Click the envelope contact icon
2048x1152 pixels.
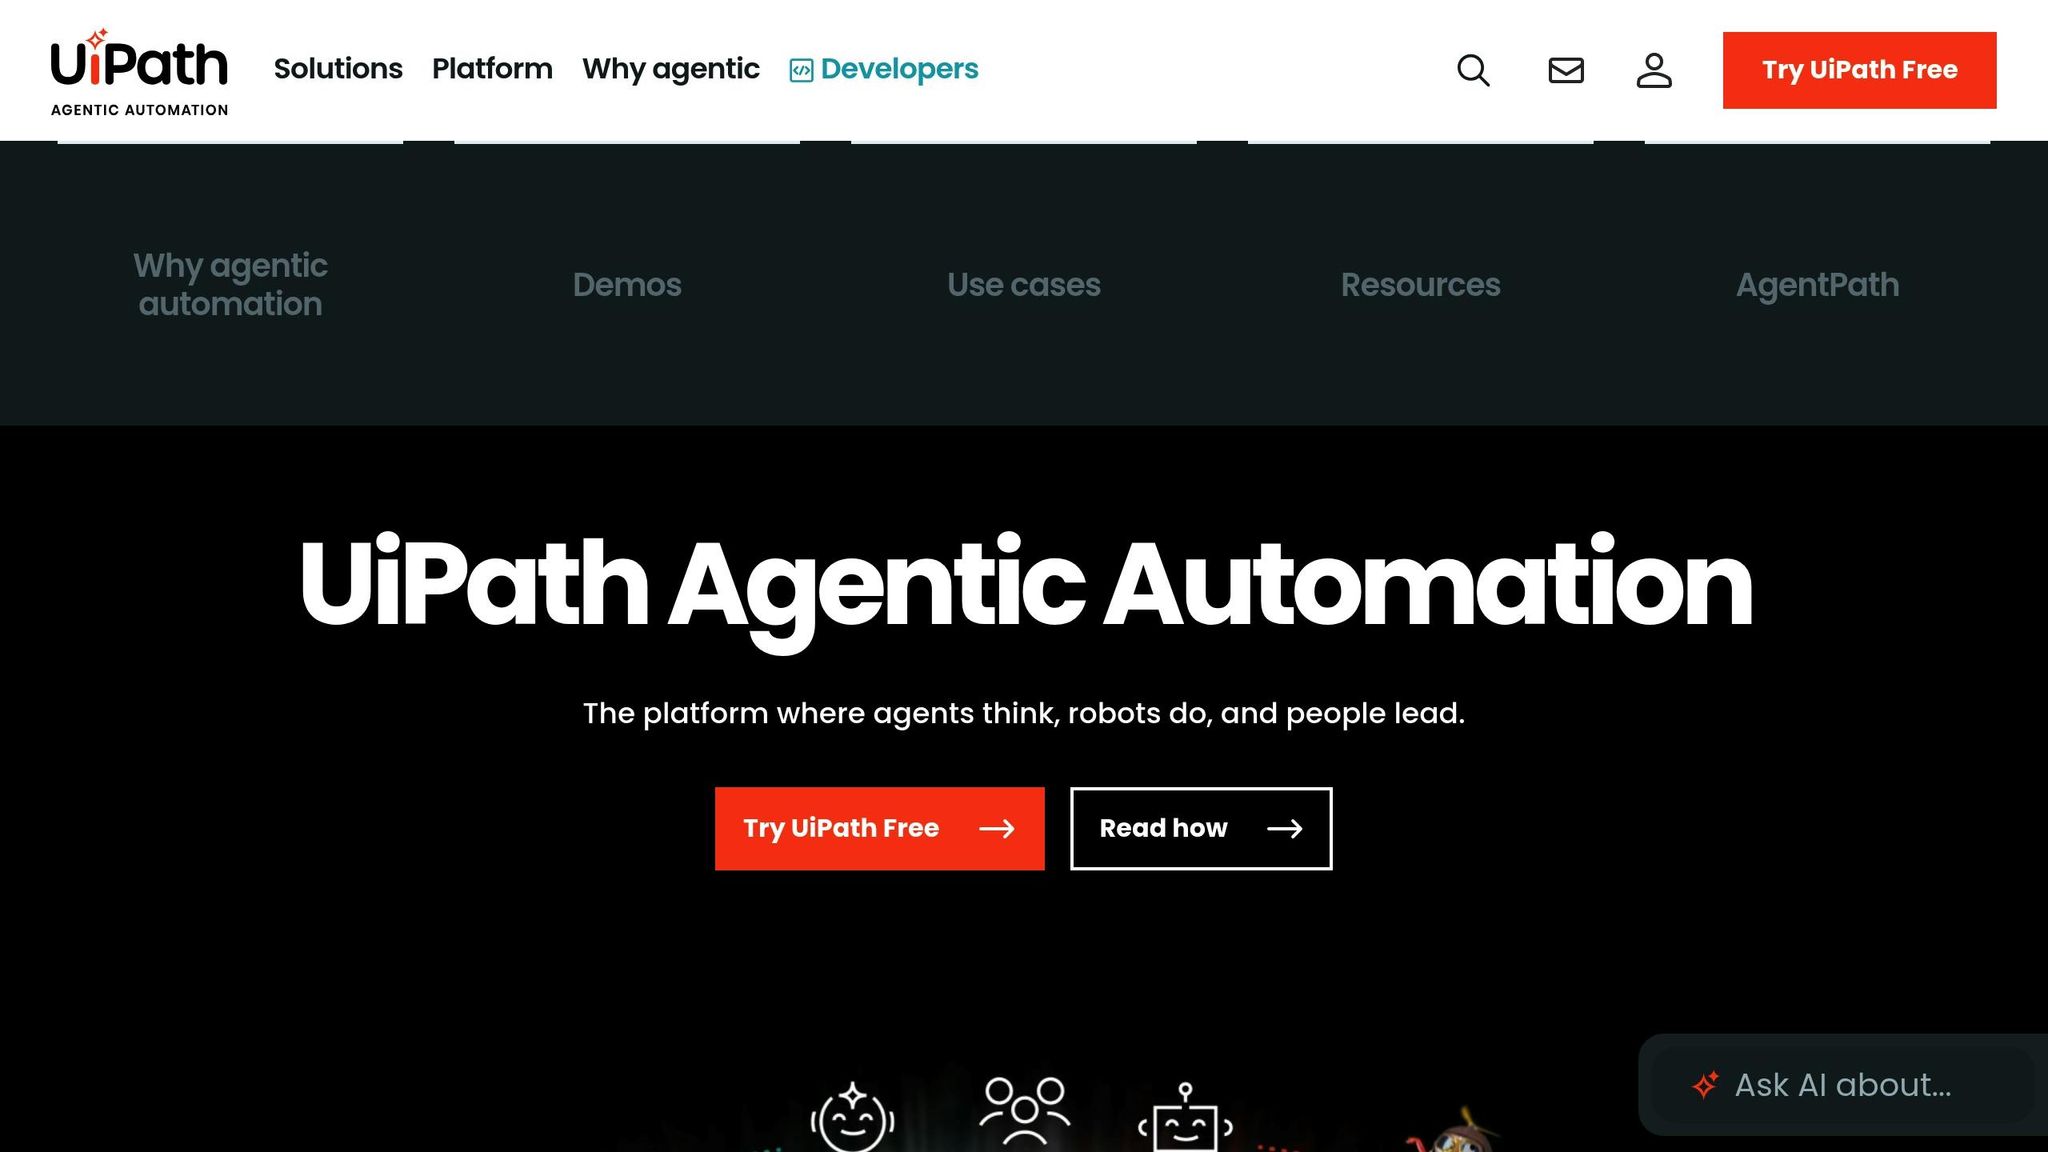point(1564,70)
